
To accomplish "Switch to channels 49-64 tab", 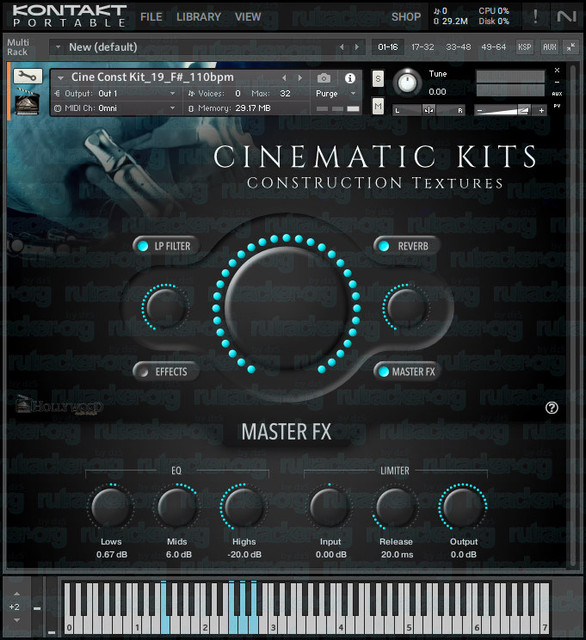I will [x=493, y=47].
